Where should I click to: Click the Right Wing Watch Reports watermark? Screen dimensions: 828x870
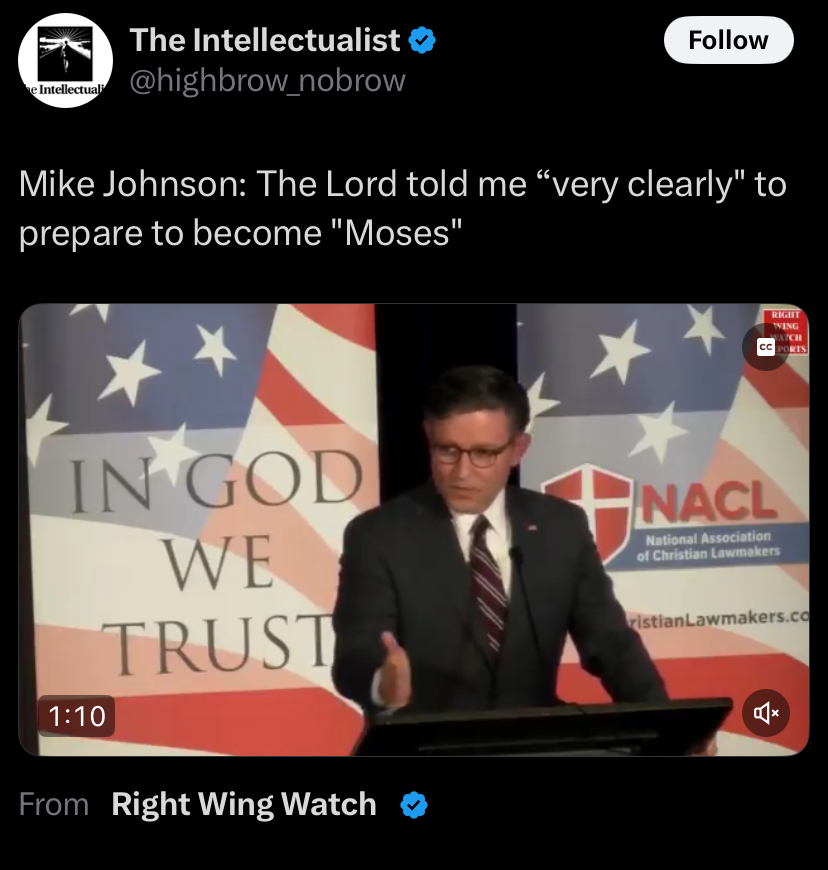[789, 332]
